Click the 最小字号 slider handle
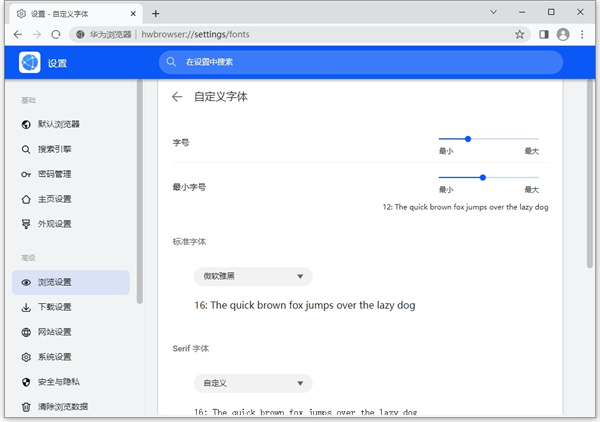600x422 pixels. coord(483,178)
